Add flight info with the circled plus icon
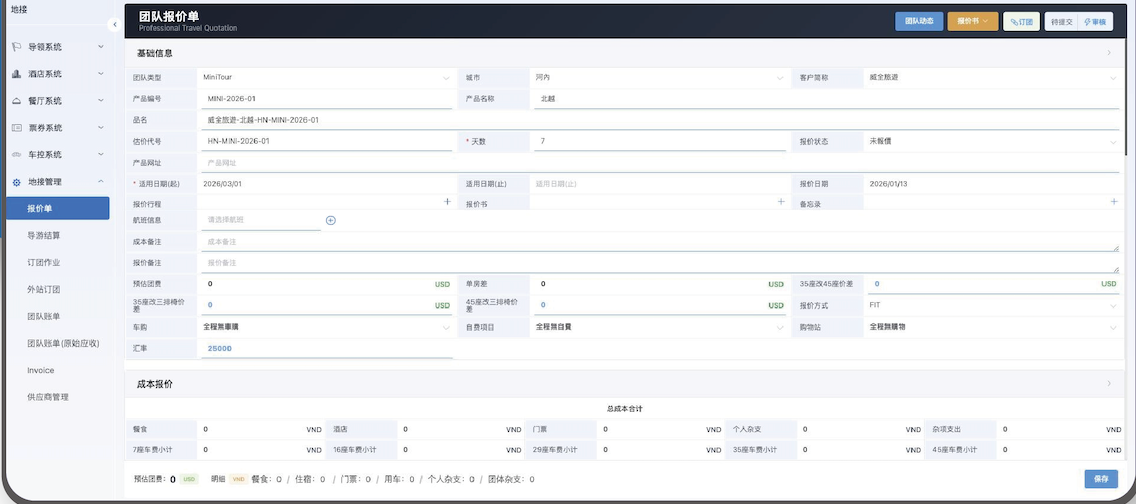The image size is (1136, 504). pyautogui.click(x=331, y=220)
